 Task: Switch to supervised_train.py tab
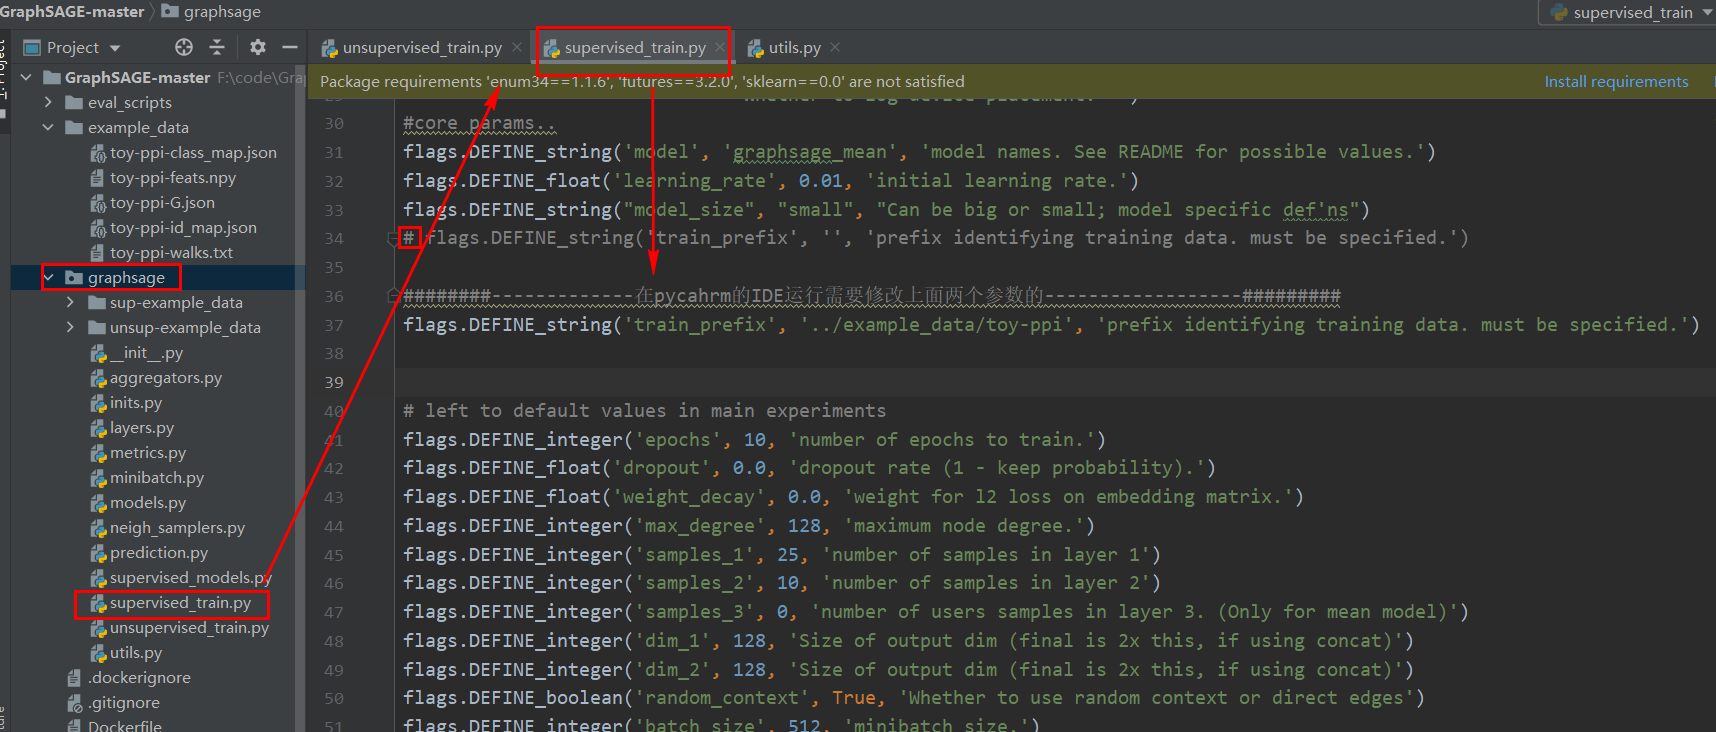(x=635, y=47)
